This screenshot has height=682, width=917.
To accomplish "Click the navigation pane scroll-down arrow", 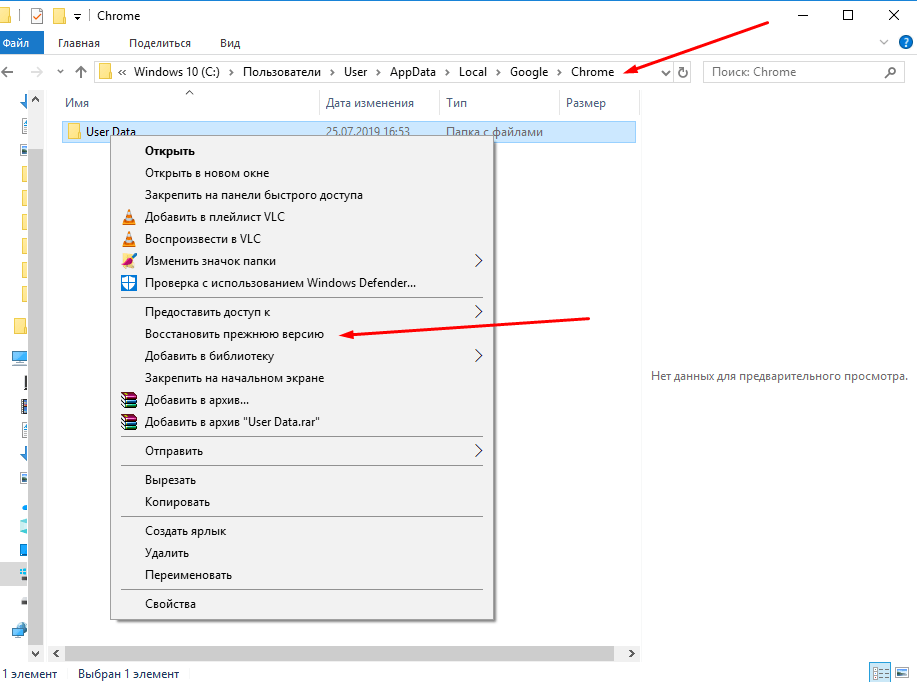I will (x=36, y=653).
